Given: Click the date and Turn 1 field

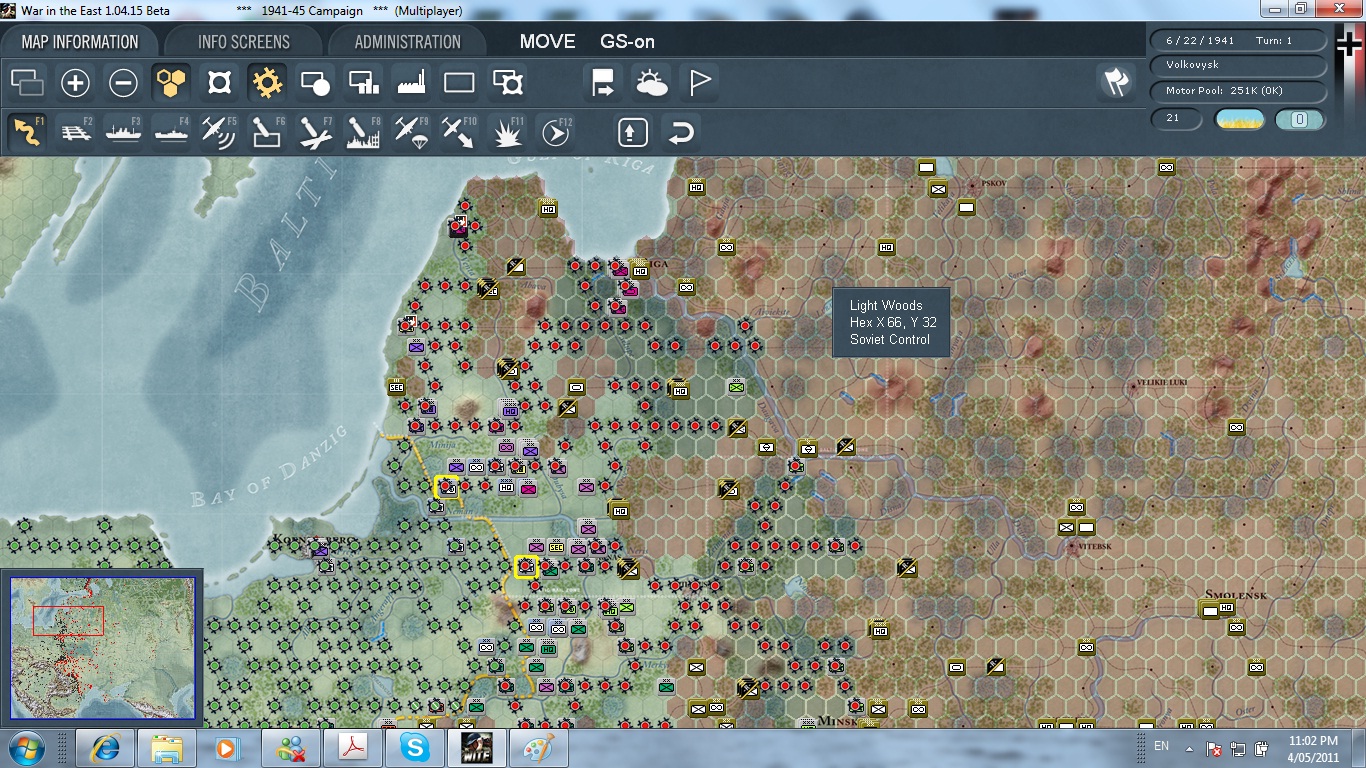Looking at the screenshot, I should tap(1239, 41).
